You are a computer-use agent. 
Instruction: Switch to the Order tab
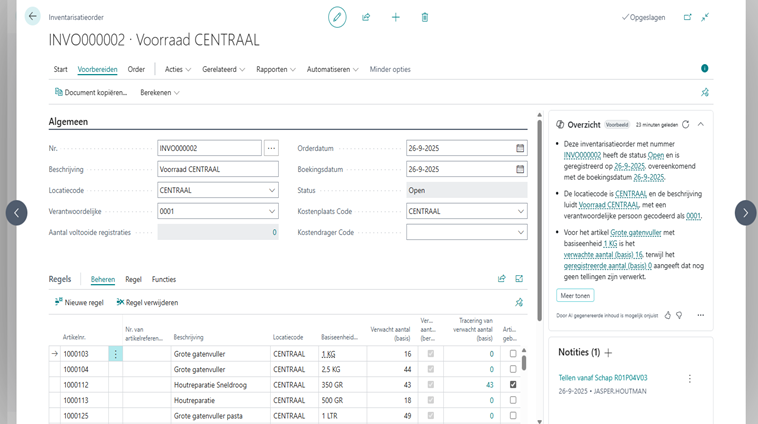coord(136,69)
